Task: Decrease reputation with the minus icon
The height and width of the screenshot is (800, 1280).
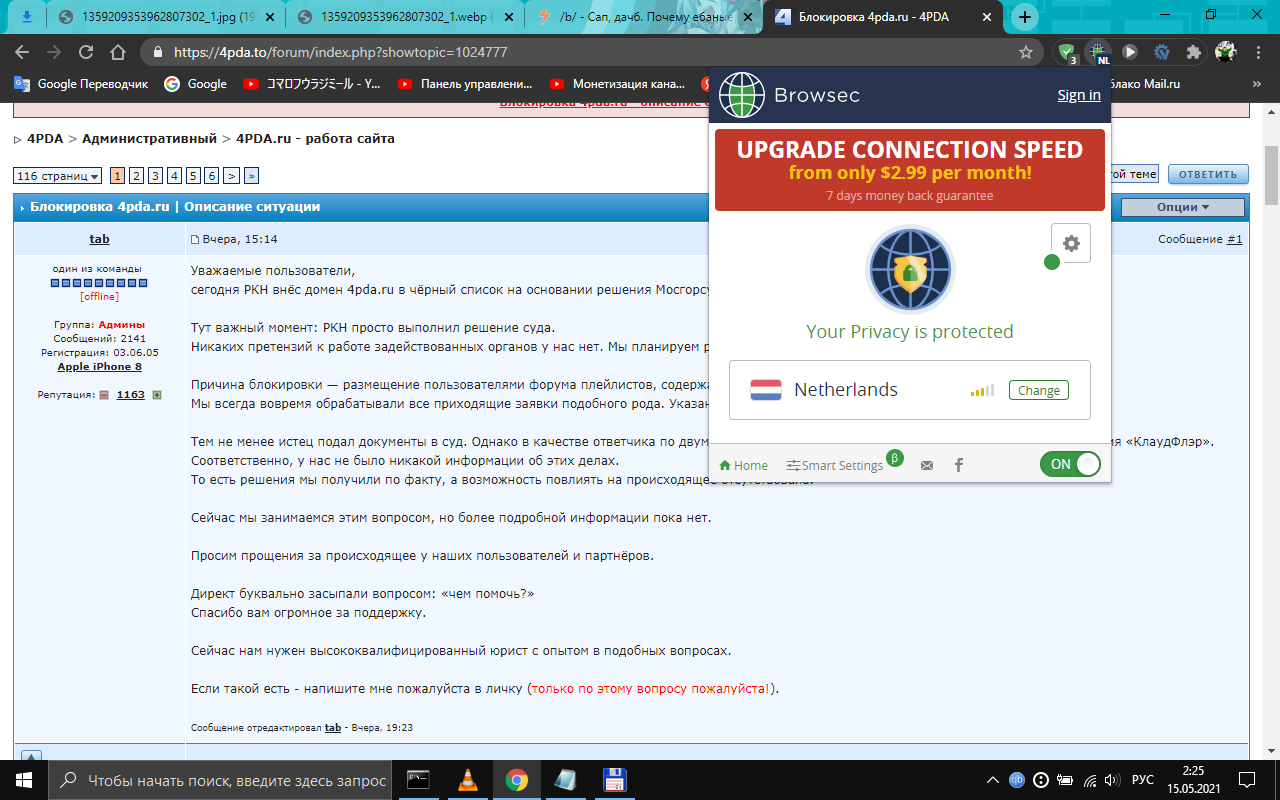Action: (x=104, y=395)
